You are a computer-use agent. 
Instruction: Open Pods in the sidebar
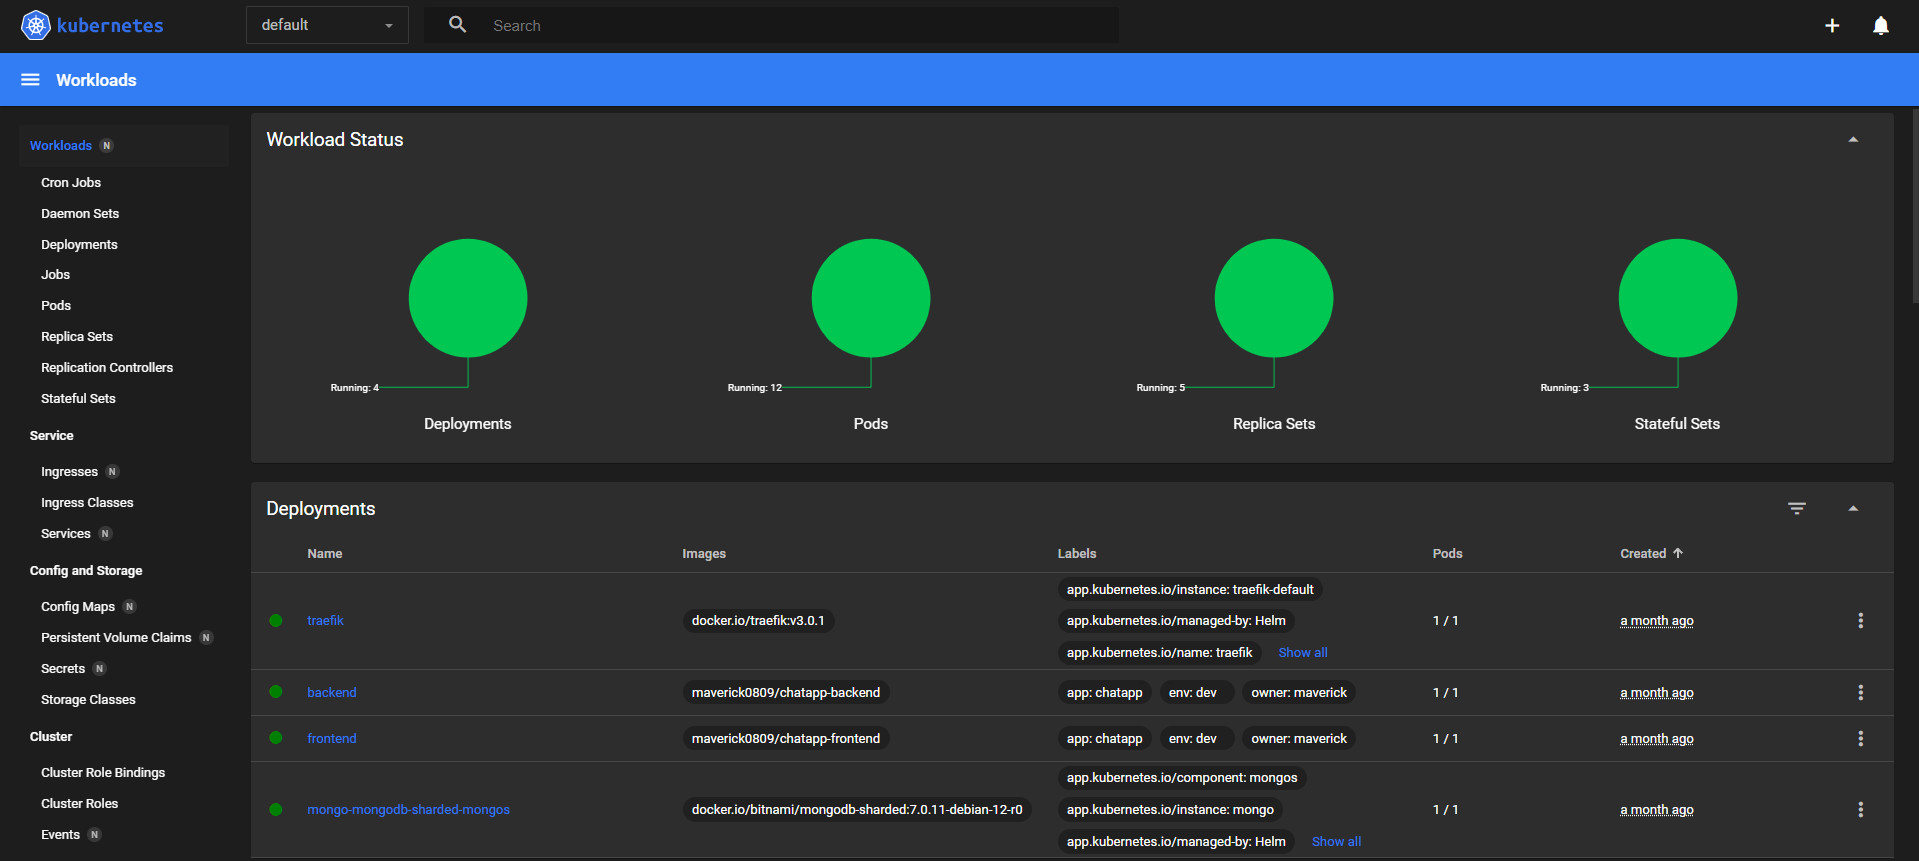[x=56, y=306]
